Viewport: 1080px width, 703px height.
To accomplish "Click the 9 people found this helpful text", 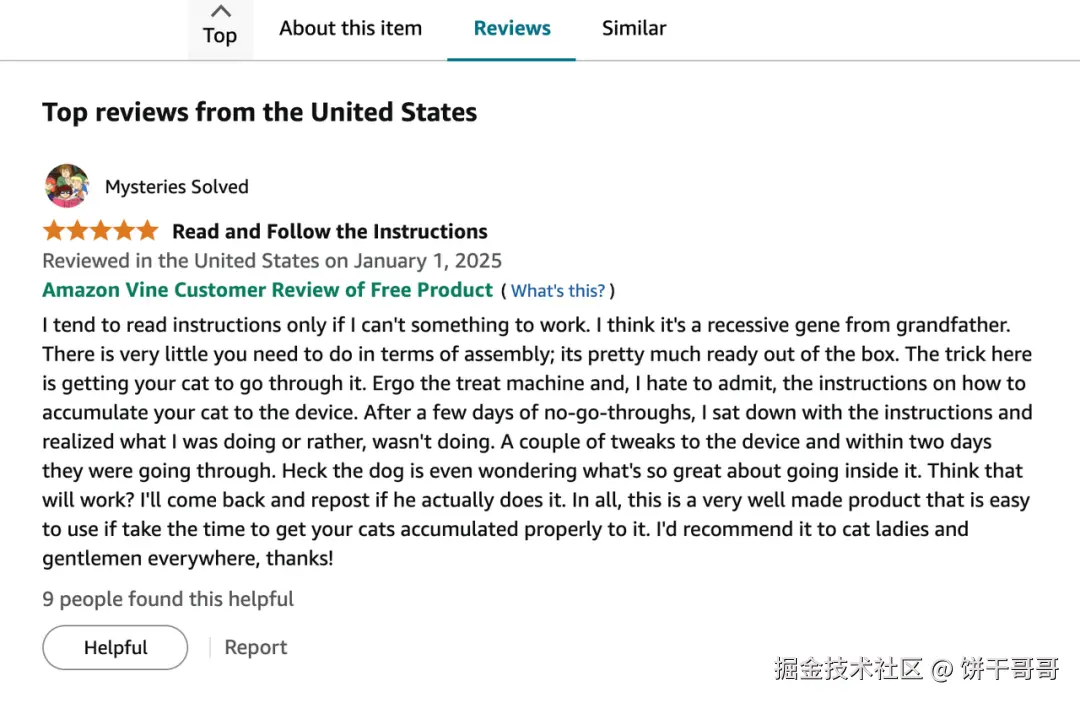I will click(x=168, y=599).
